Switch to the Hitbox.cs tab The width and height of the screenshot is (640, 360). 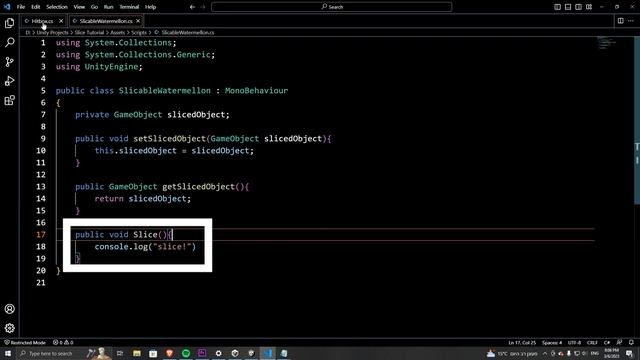pyautogui.click(x=42, y=21)
